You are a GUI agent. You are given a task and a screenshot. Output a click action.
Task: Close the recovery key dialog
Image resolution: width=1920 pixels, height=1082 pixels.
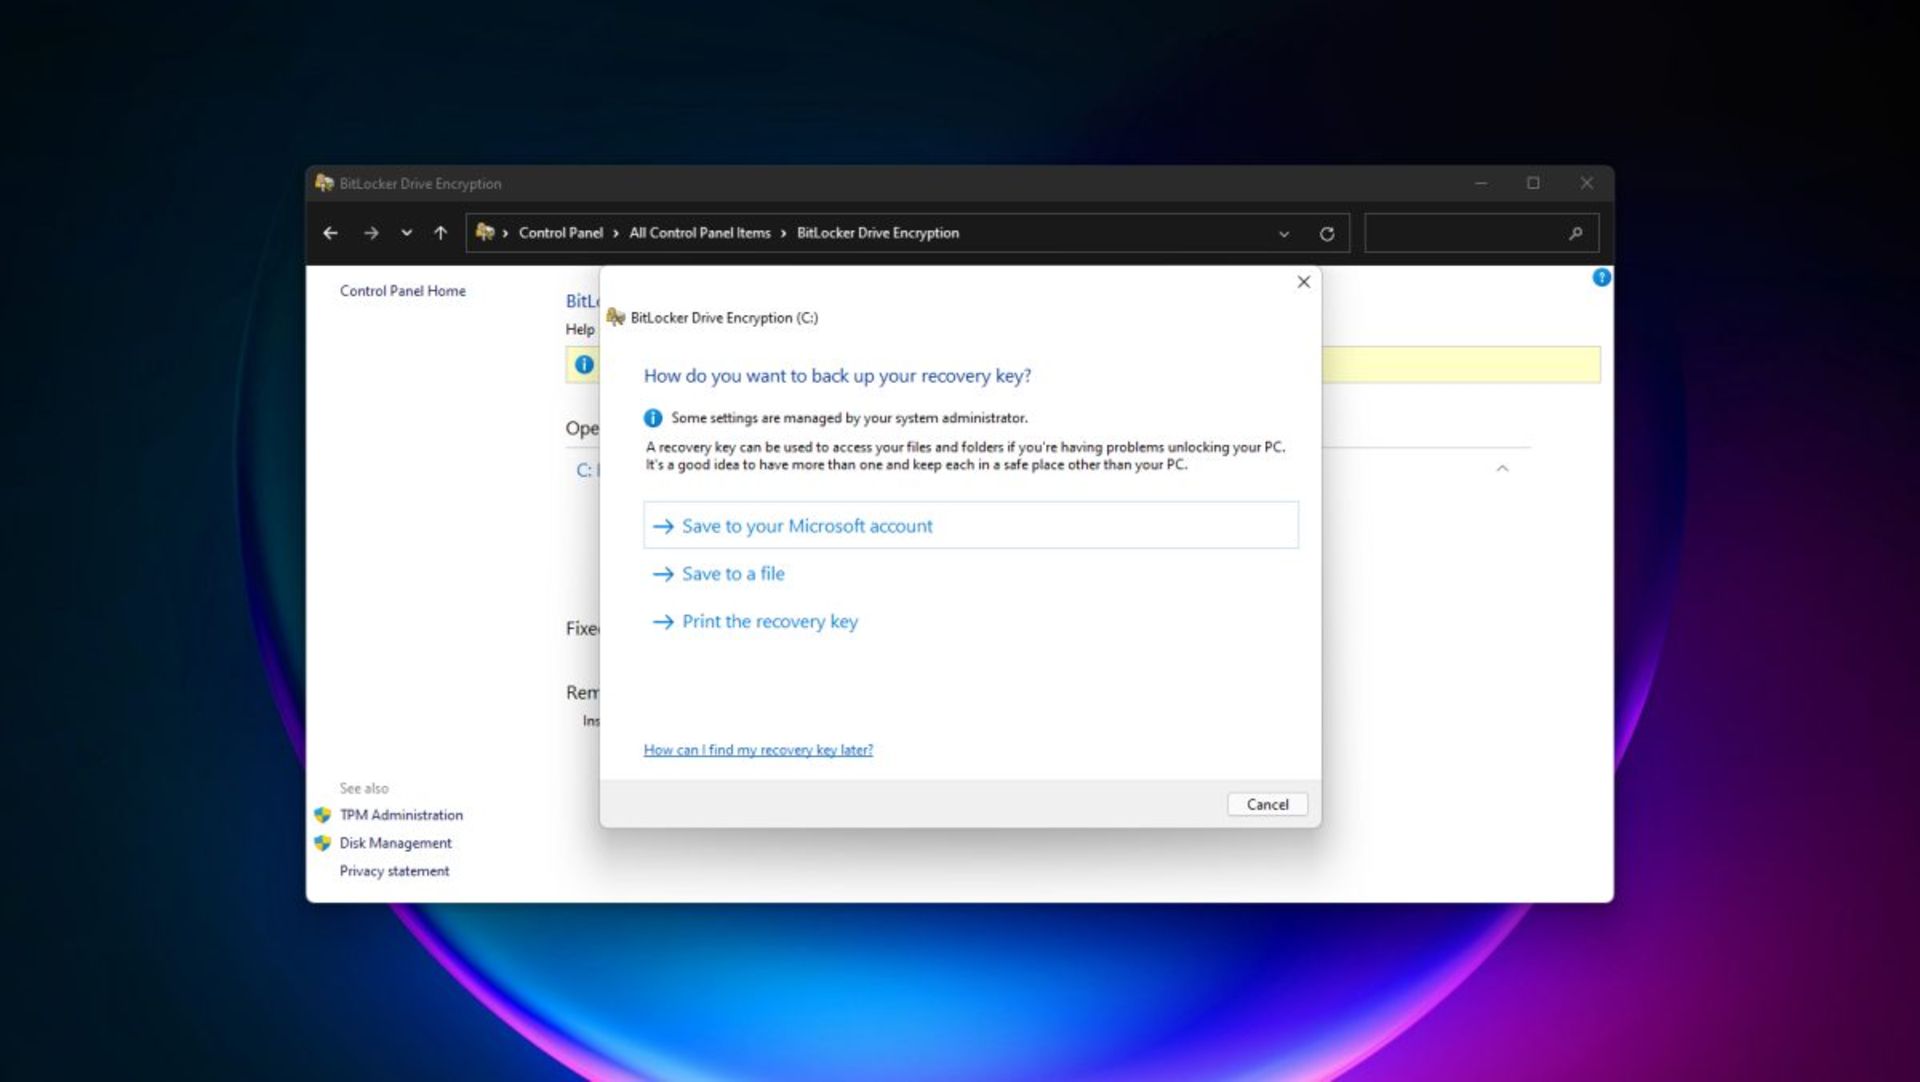(1303, 282)
